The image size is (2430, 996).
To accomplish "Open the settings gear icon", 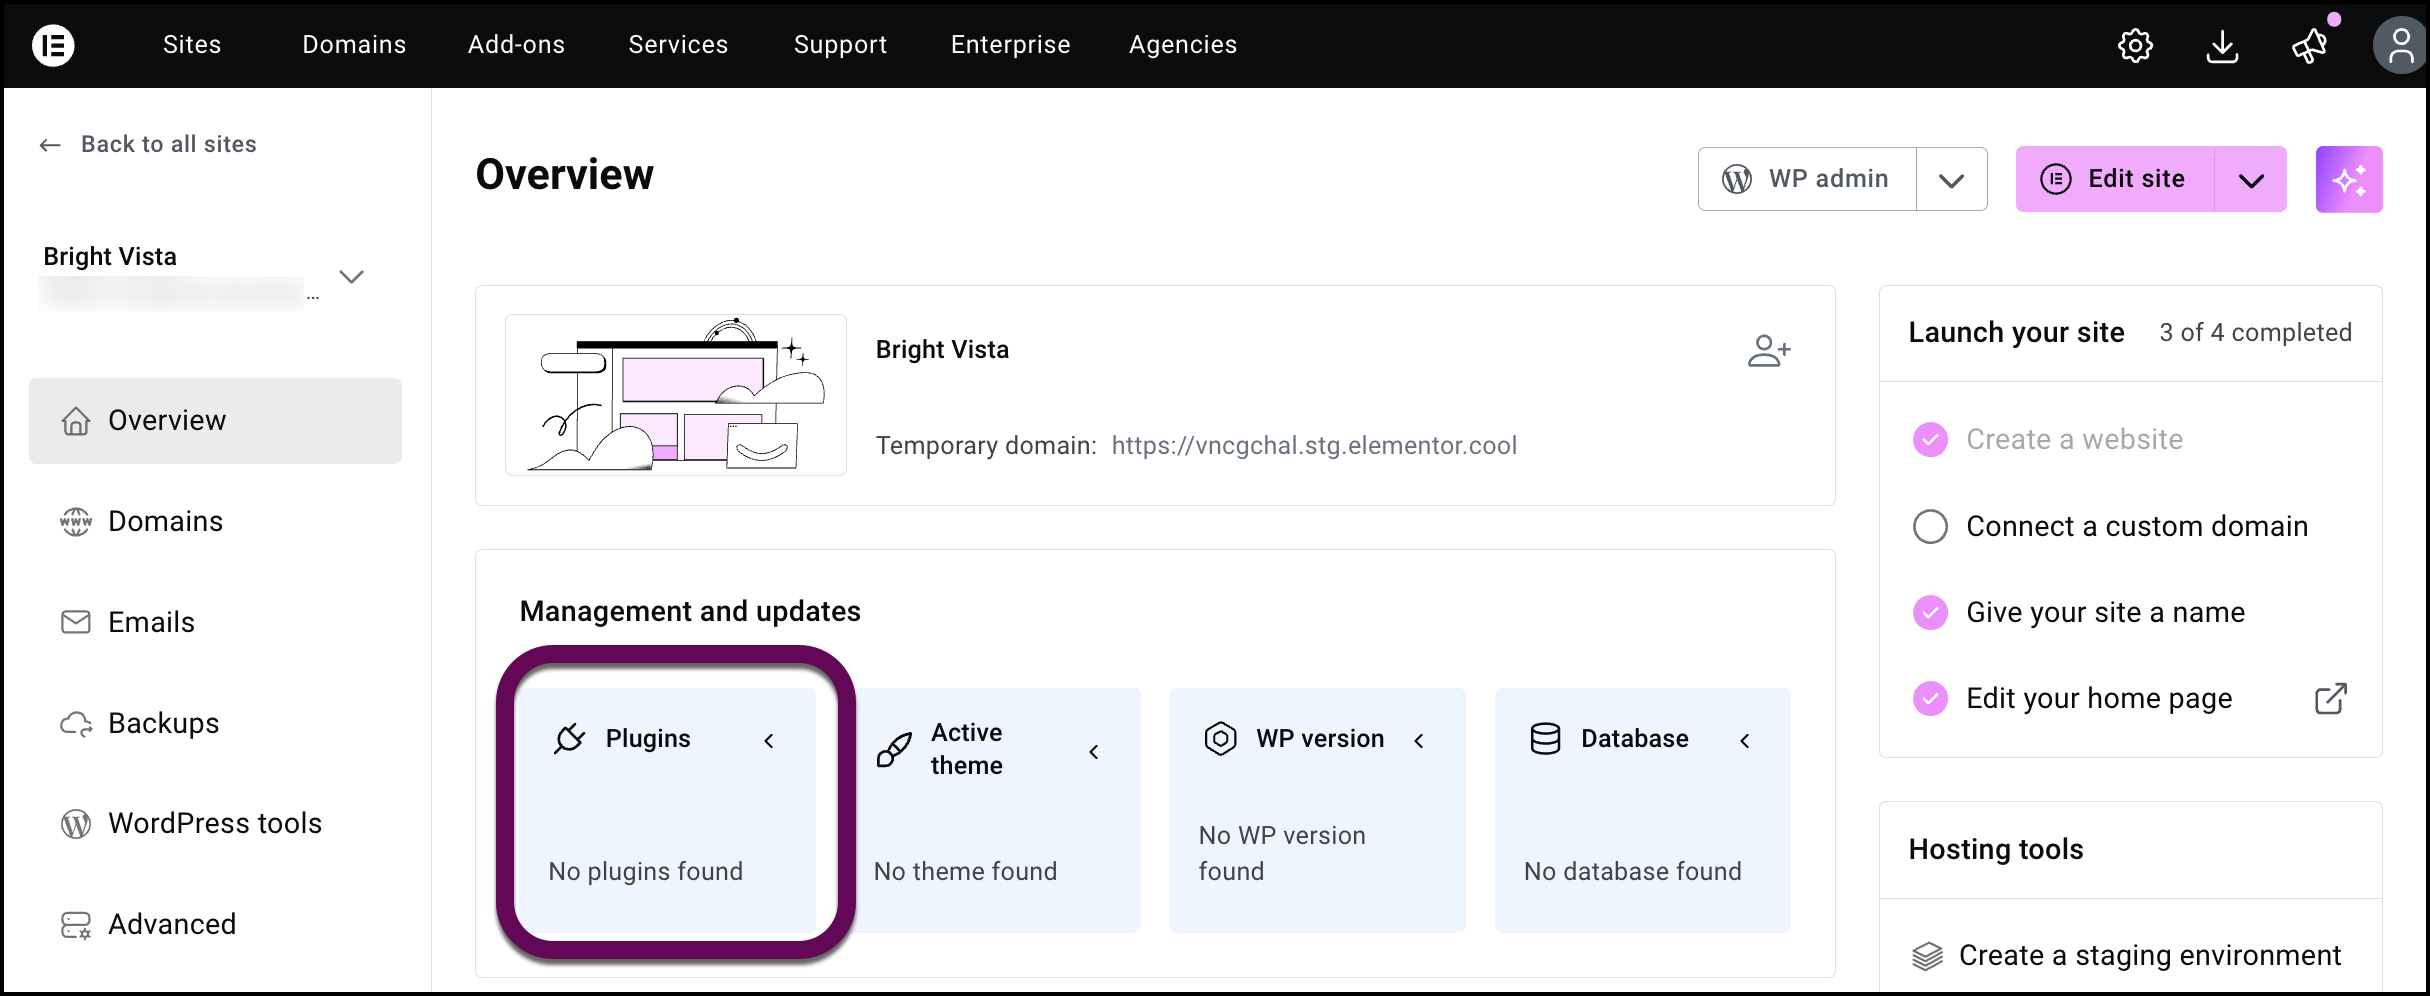I will pos(2136,45).
